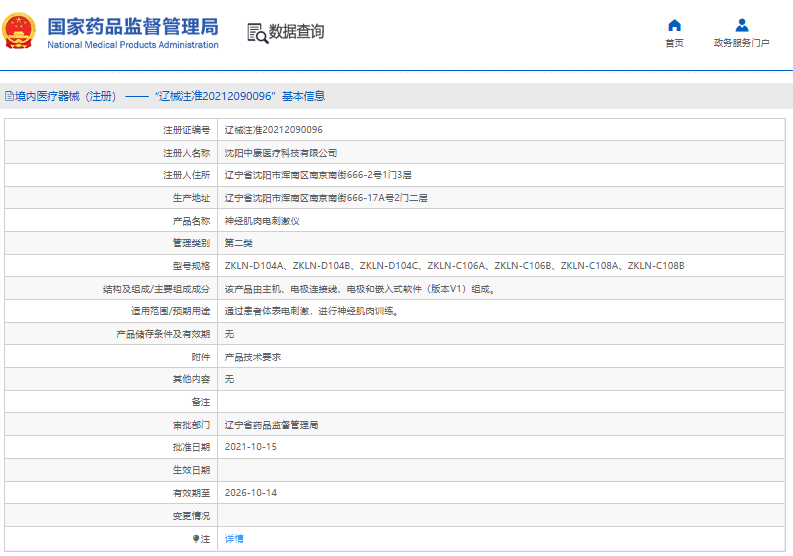Select text 通过患者体表电刺激 intended use
The height and width of the screenshot is (556, 793).
coord(312,311)
